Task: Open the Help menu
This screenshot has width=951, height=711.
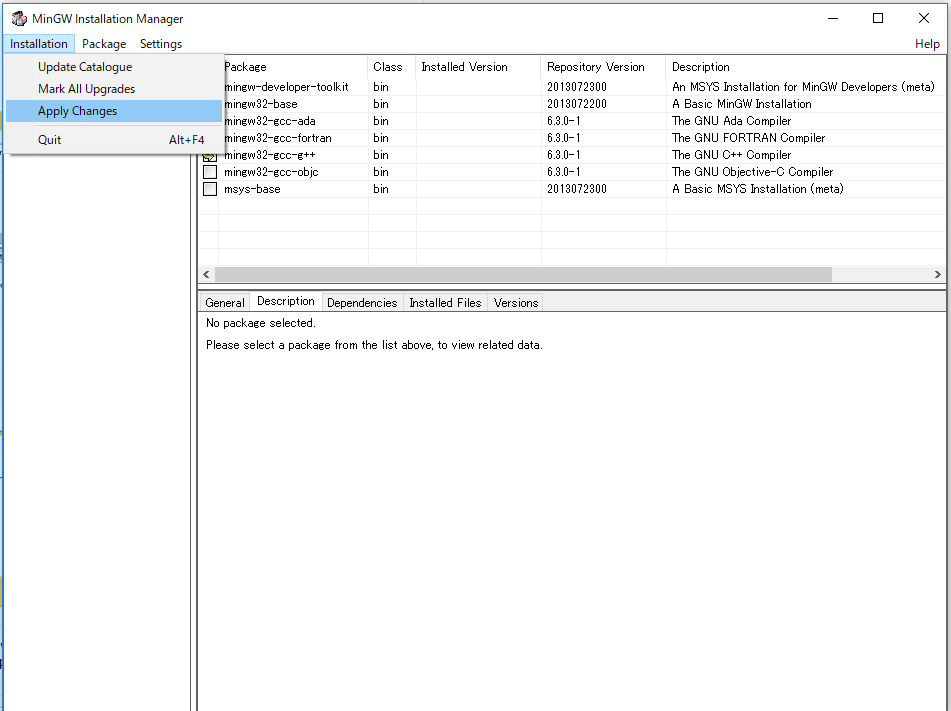Action: pos(927,44)
